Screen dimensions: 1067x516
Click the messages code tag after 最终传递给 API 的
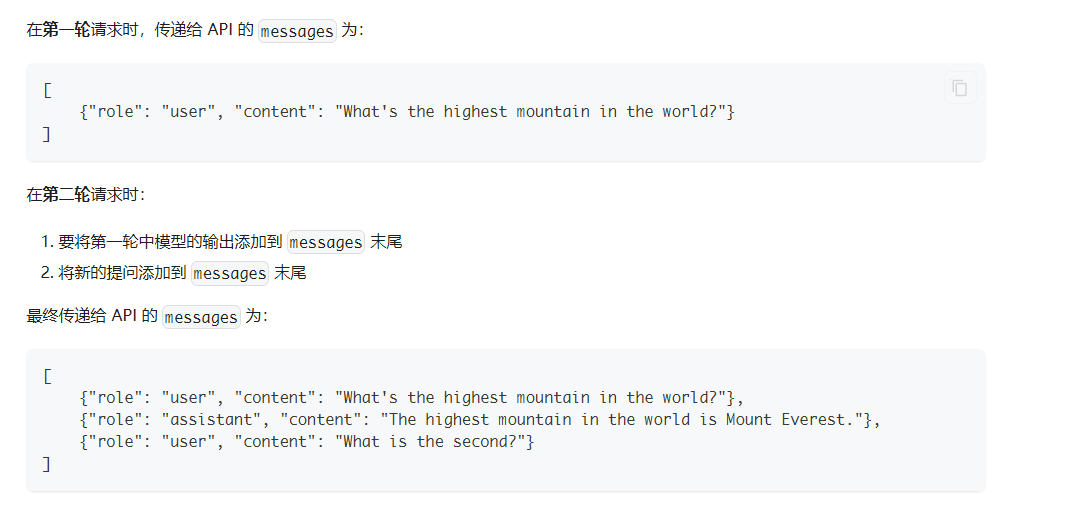(x=201, y=317)
